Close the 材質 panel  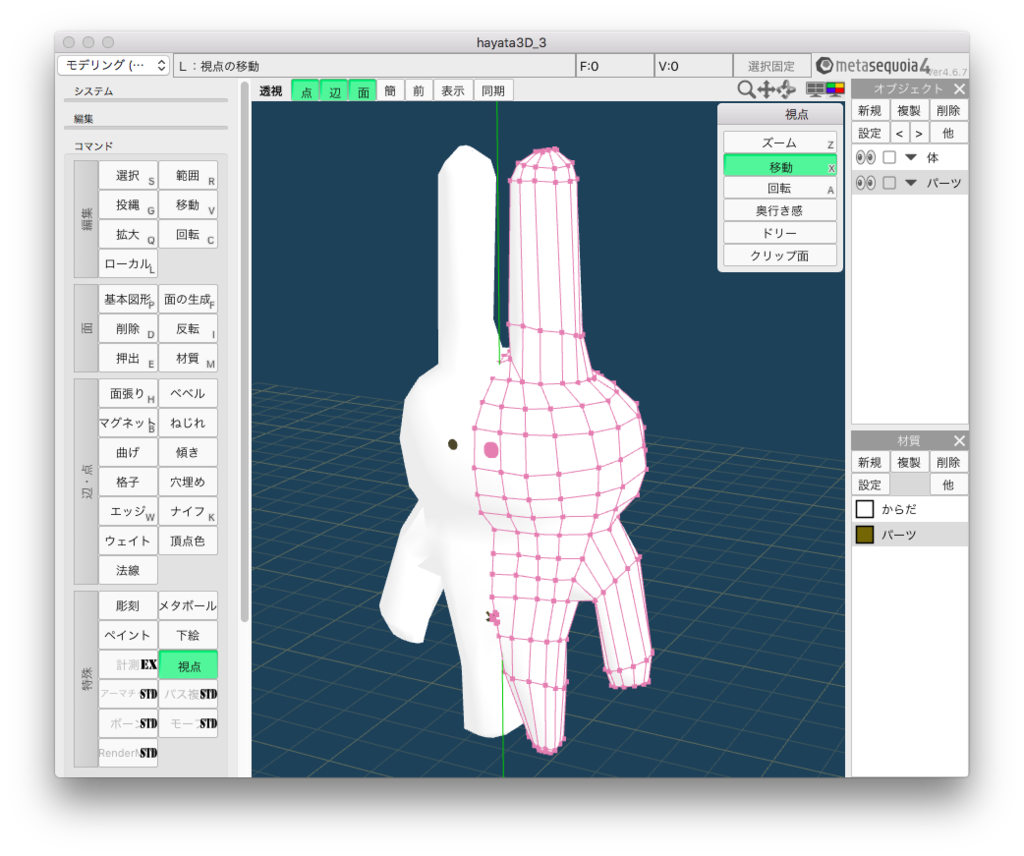(x=959, y=441)
